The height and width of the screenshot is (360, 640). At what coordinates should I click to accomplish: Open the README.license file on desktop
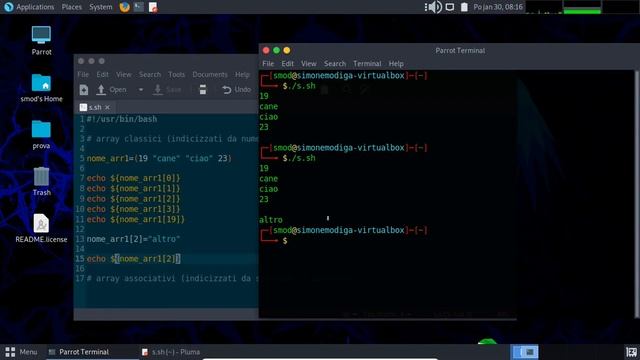pyautogui.click(x=41, y=229)
